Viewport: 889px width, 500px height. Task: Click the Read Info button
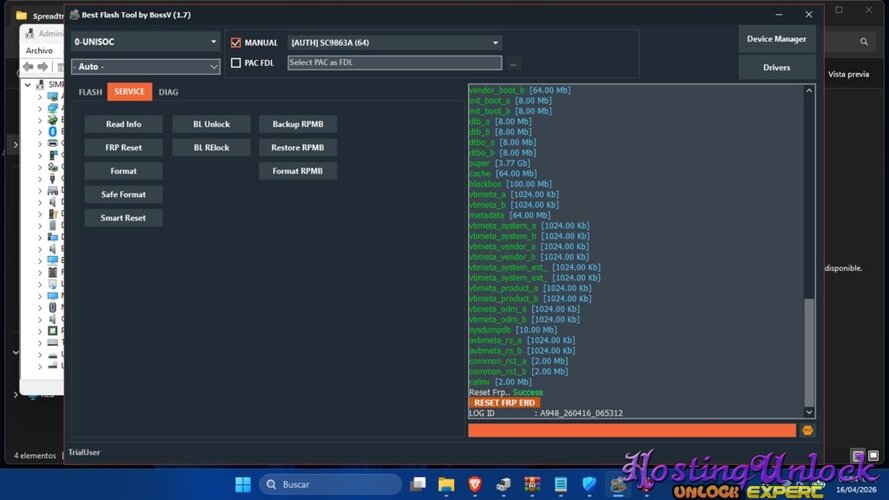(x=124, y=124)
